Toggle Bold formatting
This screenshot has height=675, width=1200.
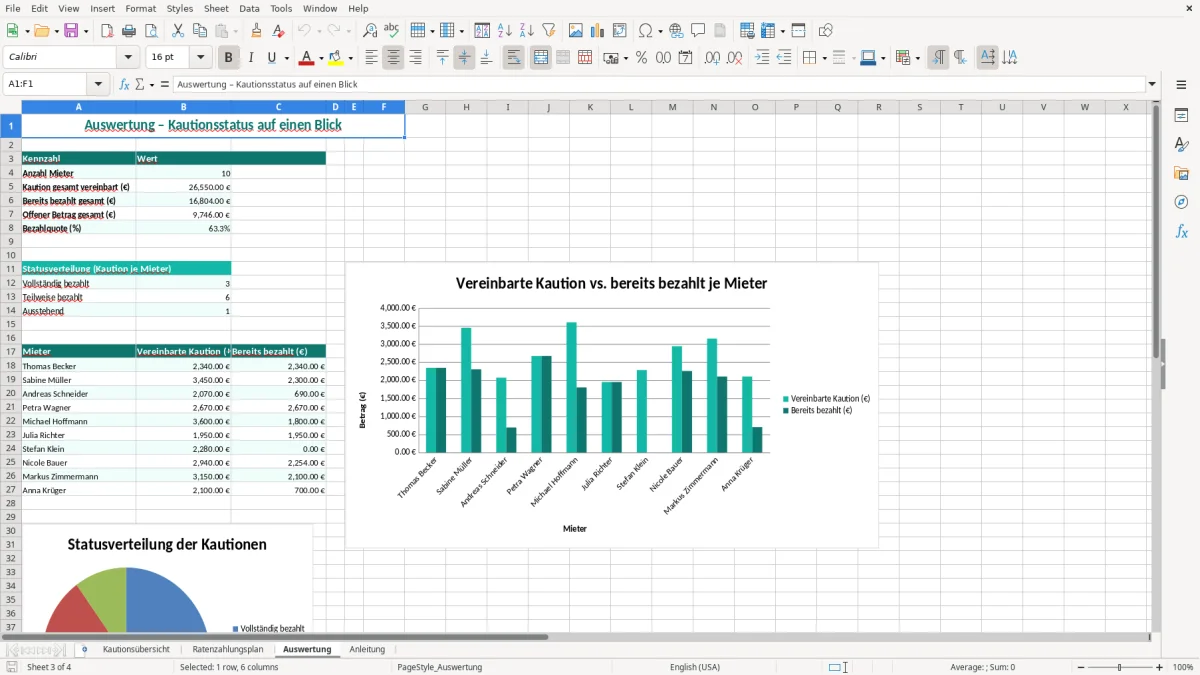pos(228,58)
